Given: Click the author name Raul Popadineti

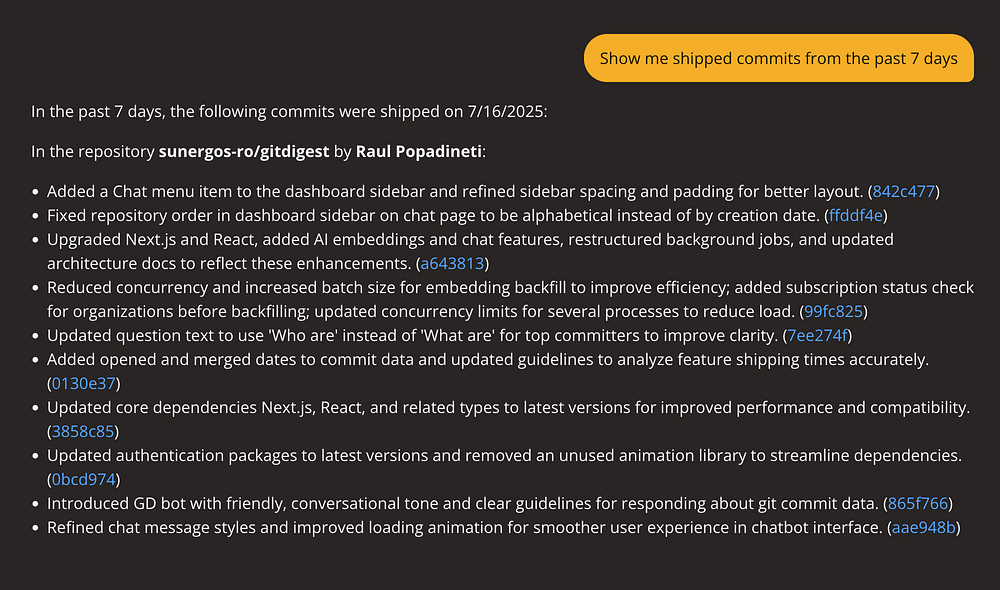Looking at the screenshot, I should tap(419, 151).
